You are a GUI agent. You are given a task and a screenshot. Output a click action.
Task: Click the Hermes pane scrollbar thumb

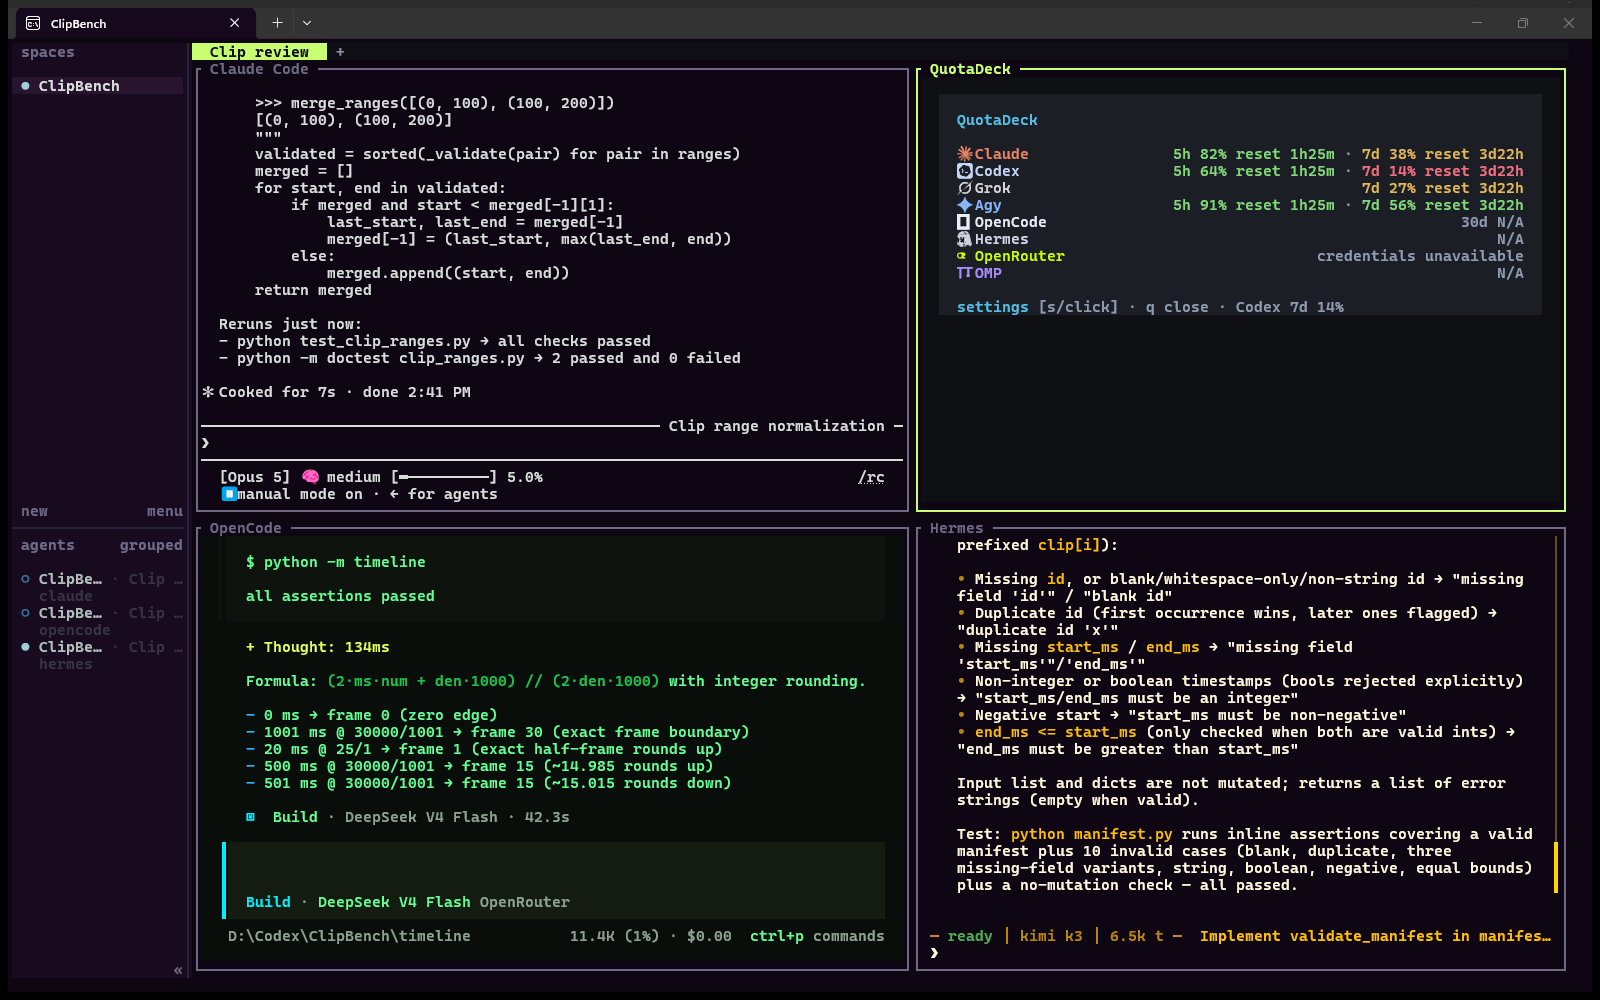[x=1555, y=867]
